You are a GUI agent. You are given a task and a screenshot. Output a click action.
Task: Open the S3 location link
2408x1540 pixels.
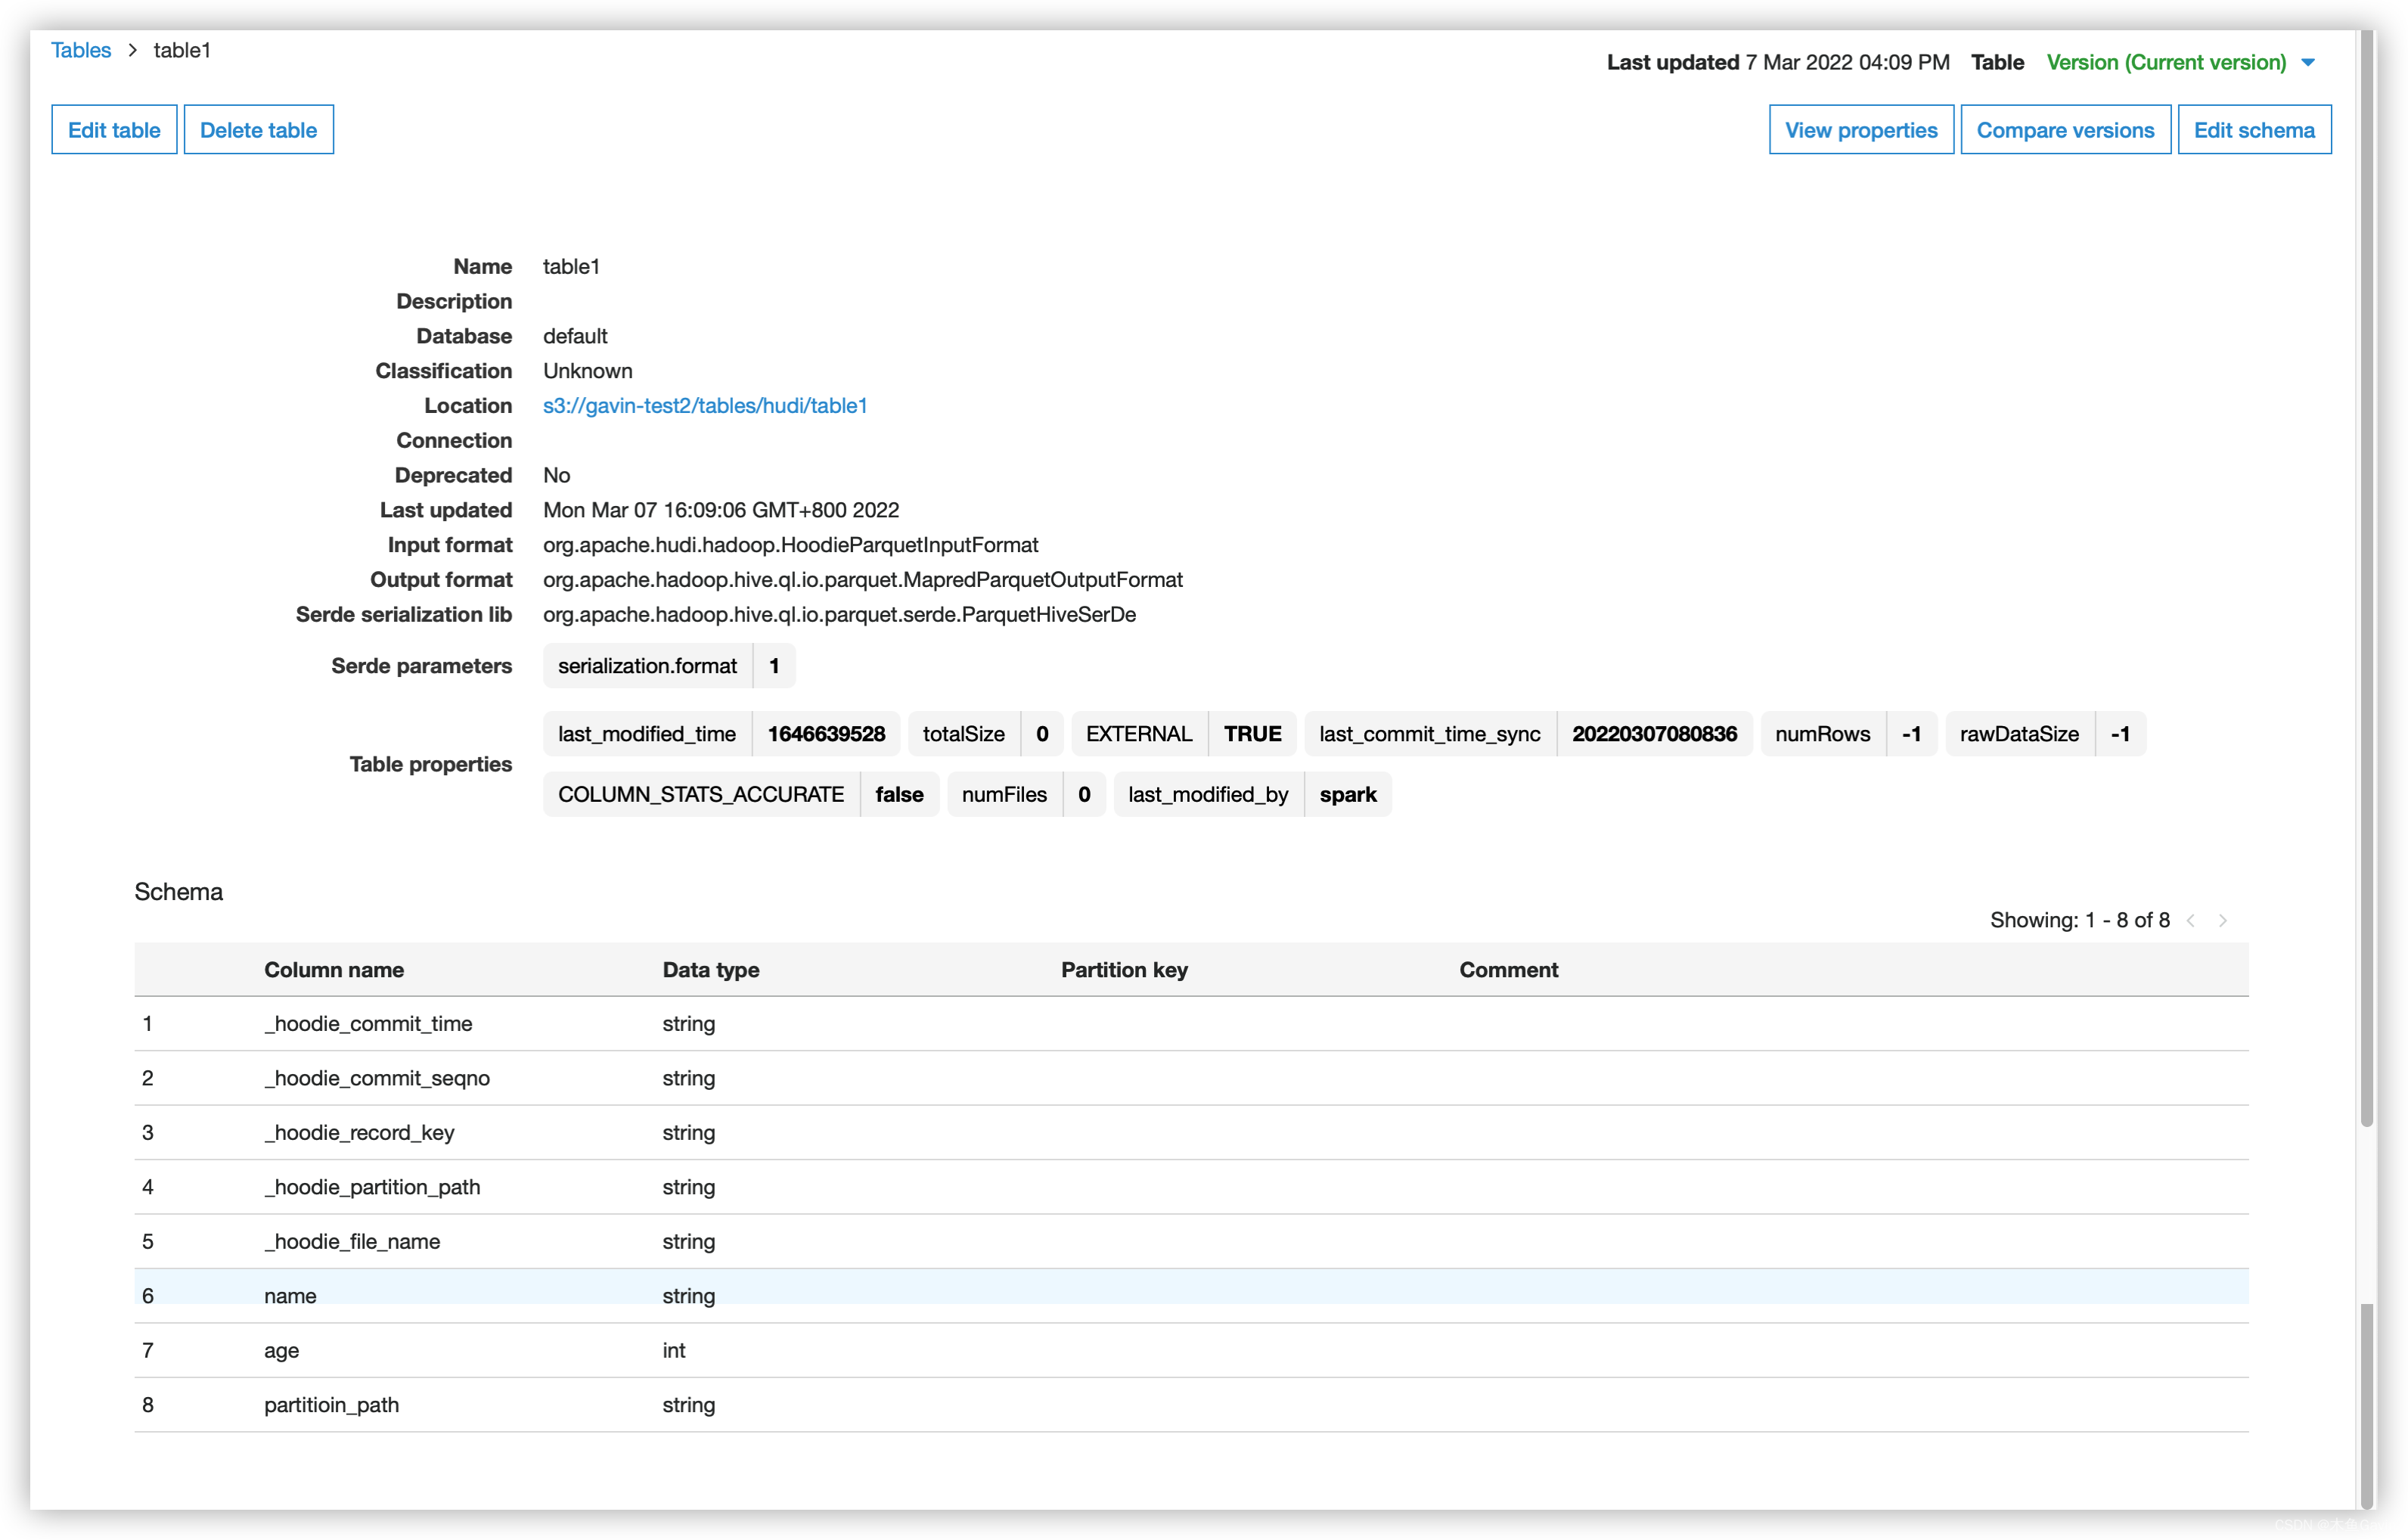[704, 405]
